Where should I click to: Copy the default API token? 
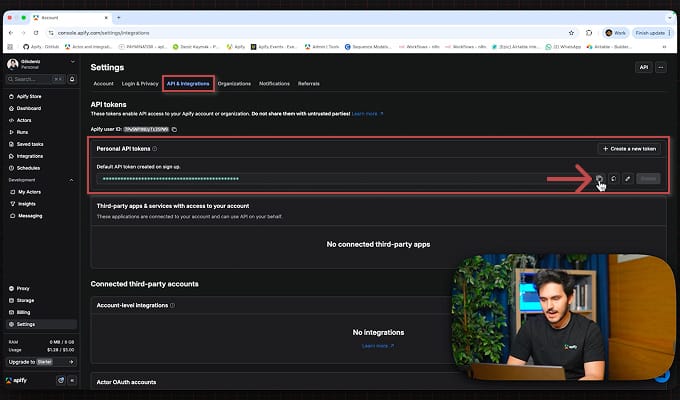(x=599, y=178)
